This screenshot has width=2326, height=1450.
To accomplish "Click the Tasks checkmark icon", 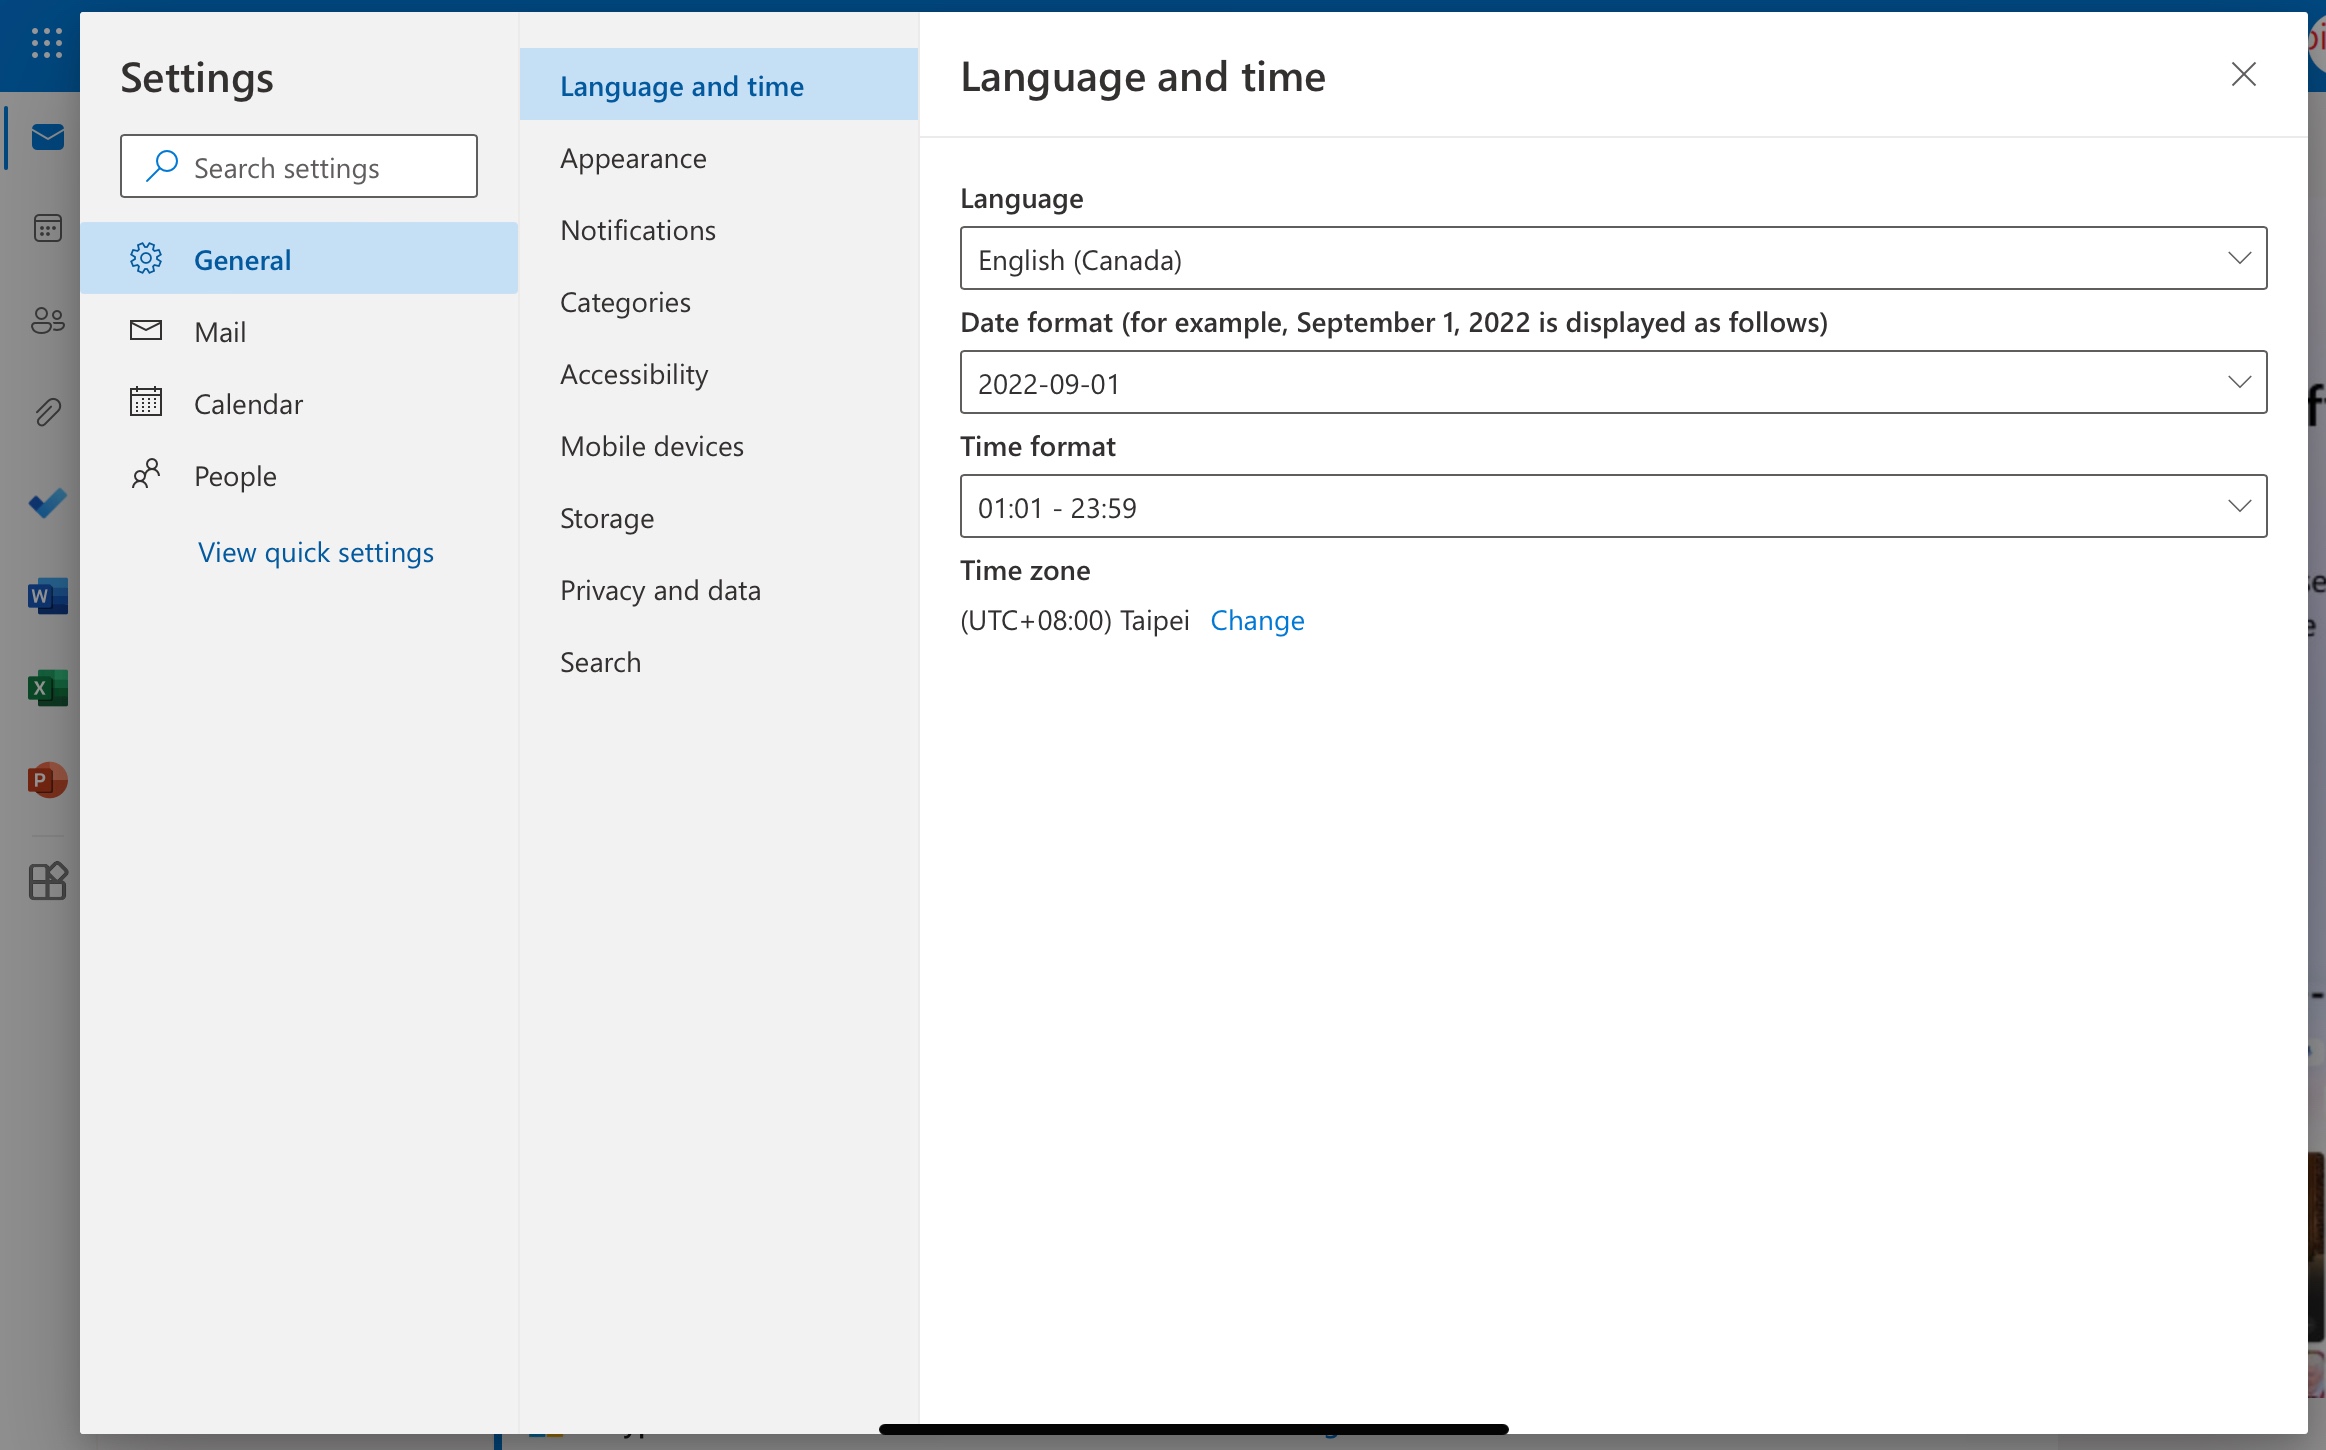I will point(45,501).
